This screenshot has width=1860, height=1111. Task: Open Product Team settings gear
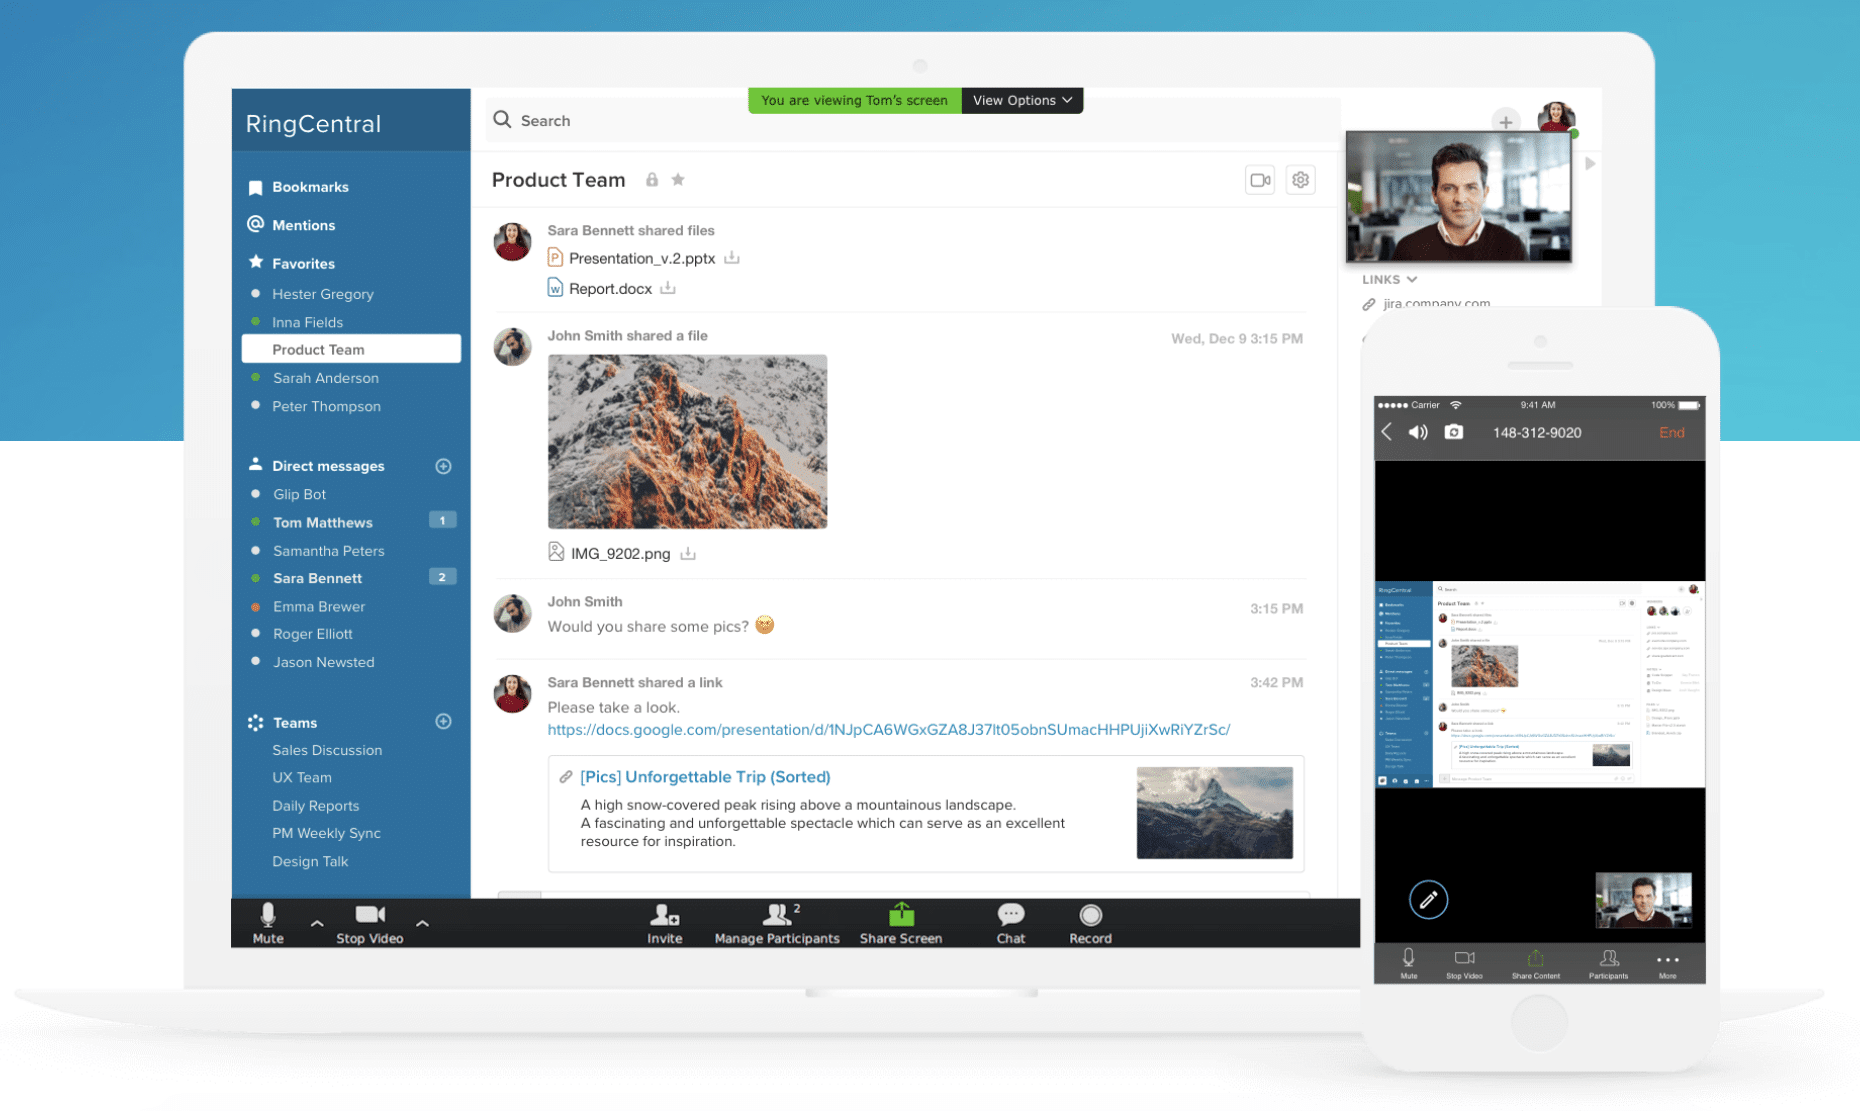pos(1300,180)
